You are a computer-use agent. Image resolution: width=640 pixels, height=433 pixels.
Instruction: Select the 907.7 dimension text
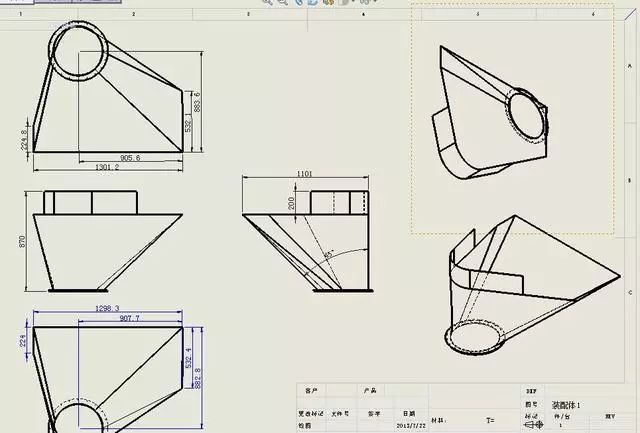(132, 318)
